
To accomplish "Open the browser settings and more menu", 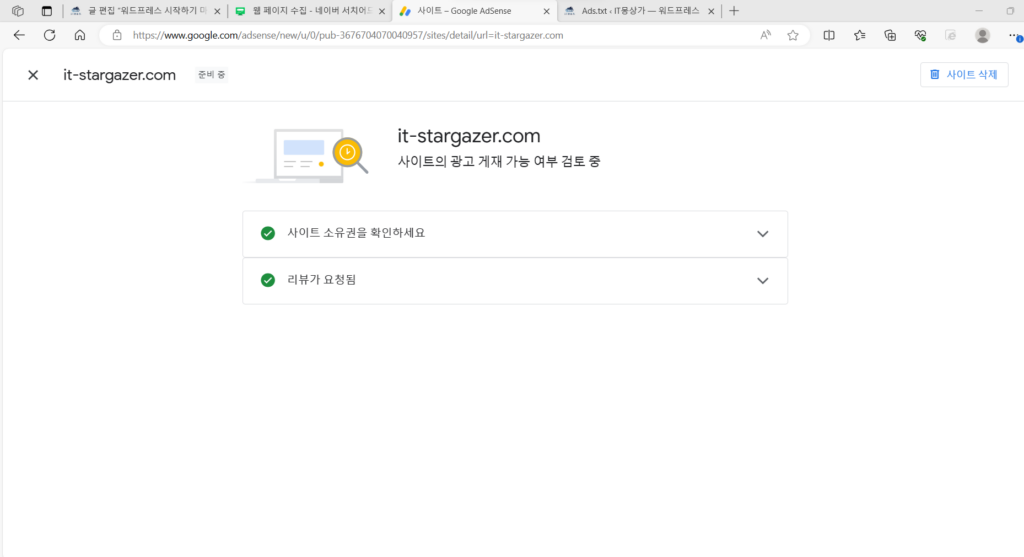I will click(1015, 35).
